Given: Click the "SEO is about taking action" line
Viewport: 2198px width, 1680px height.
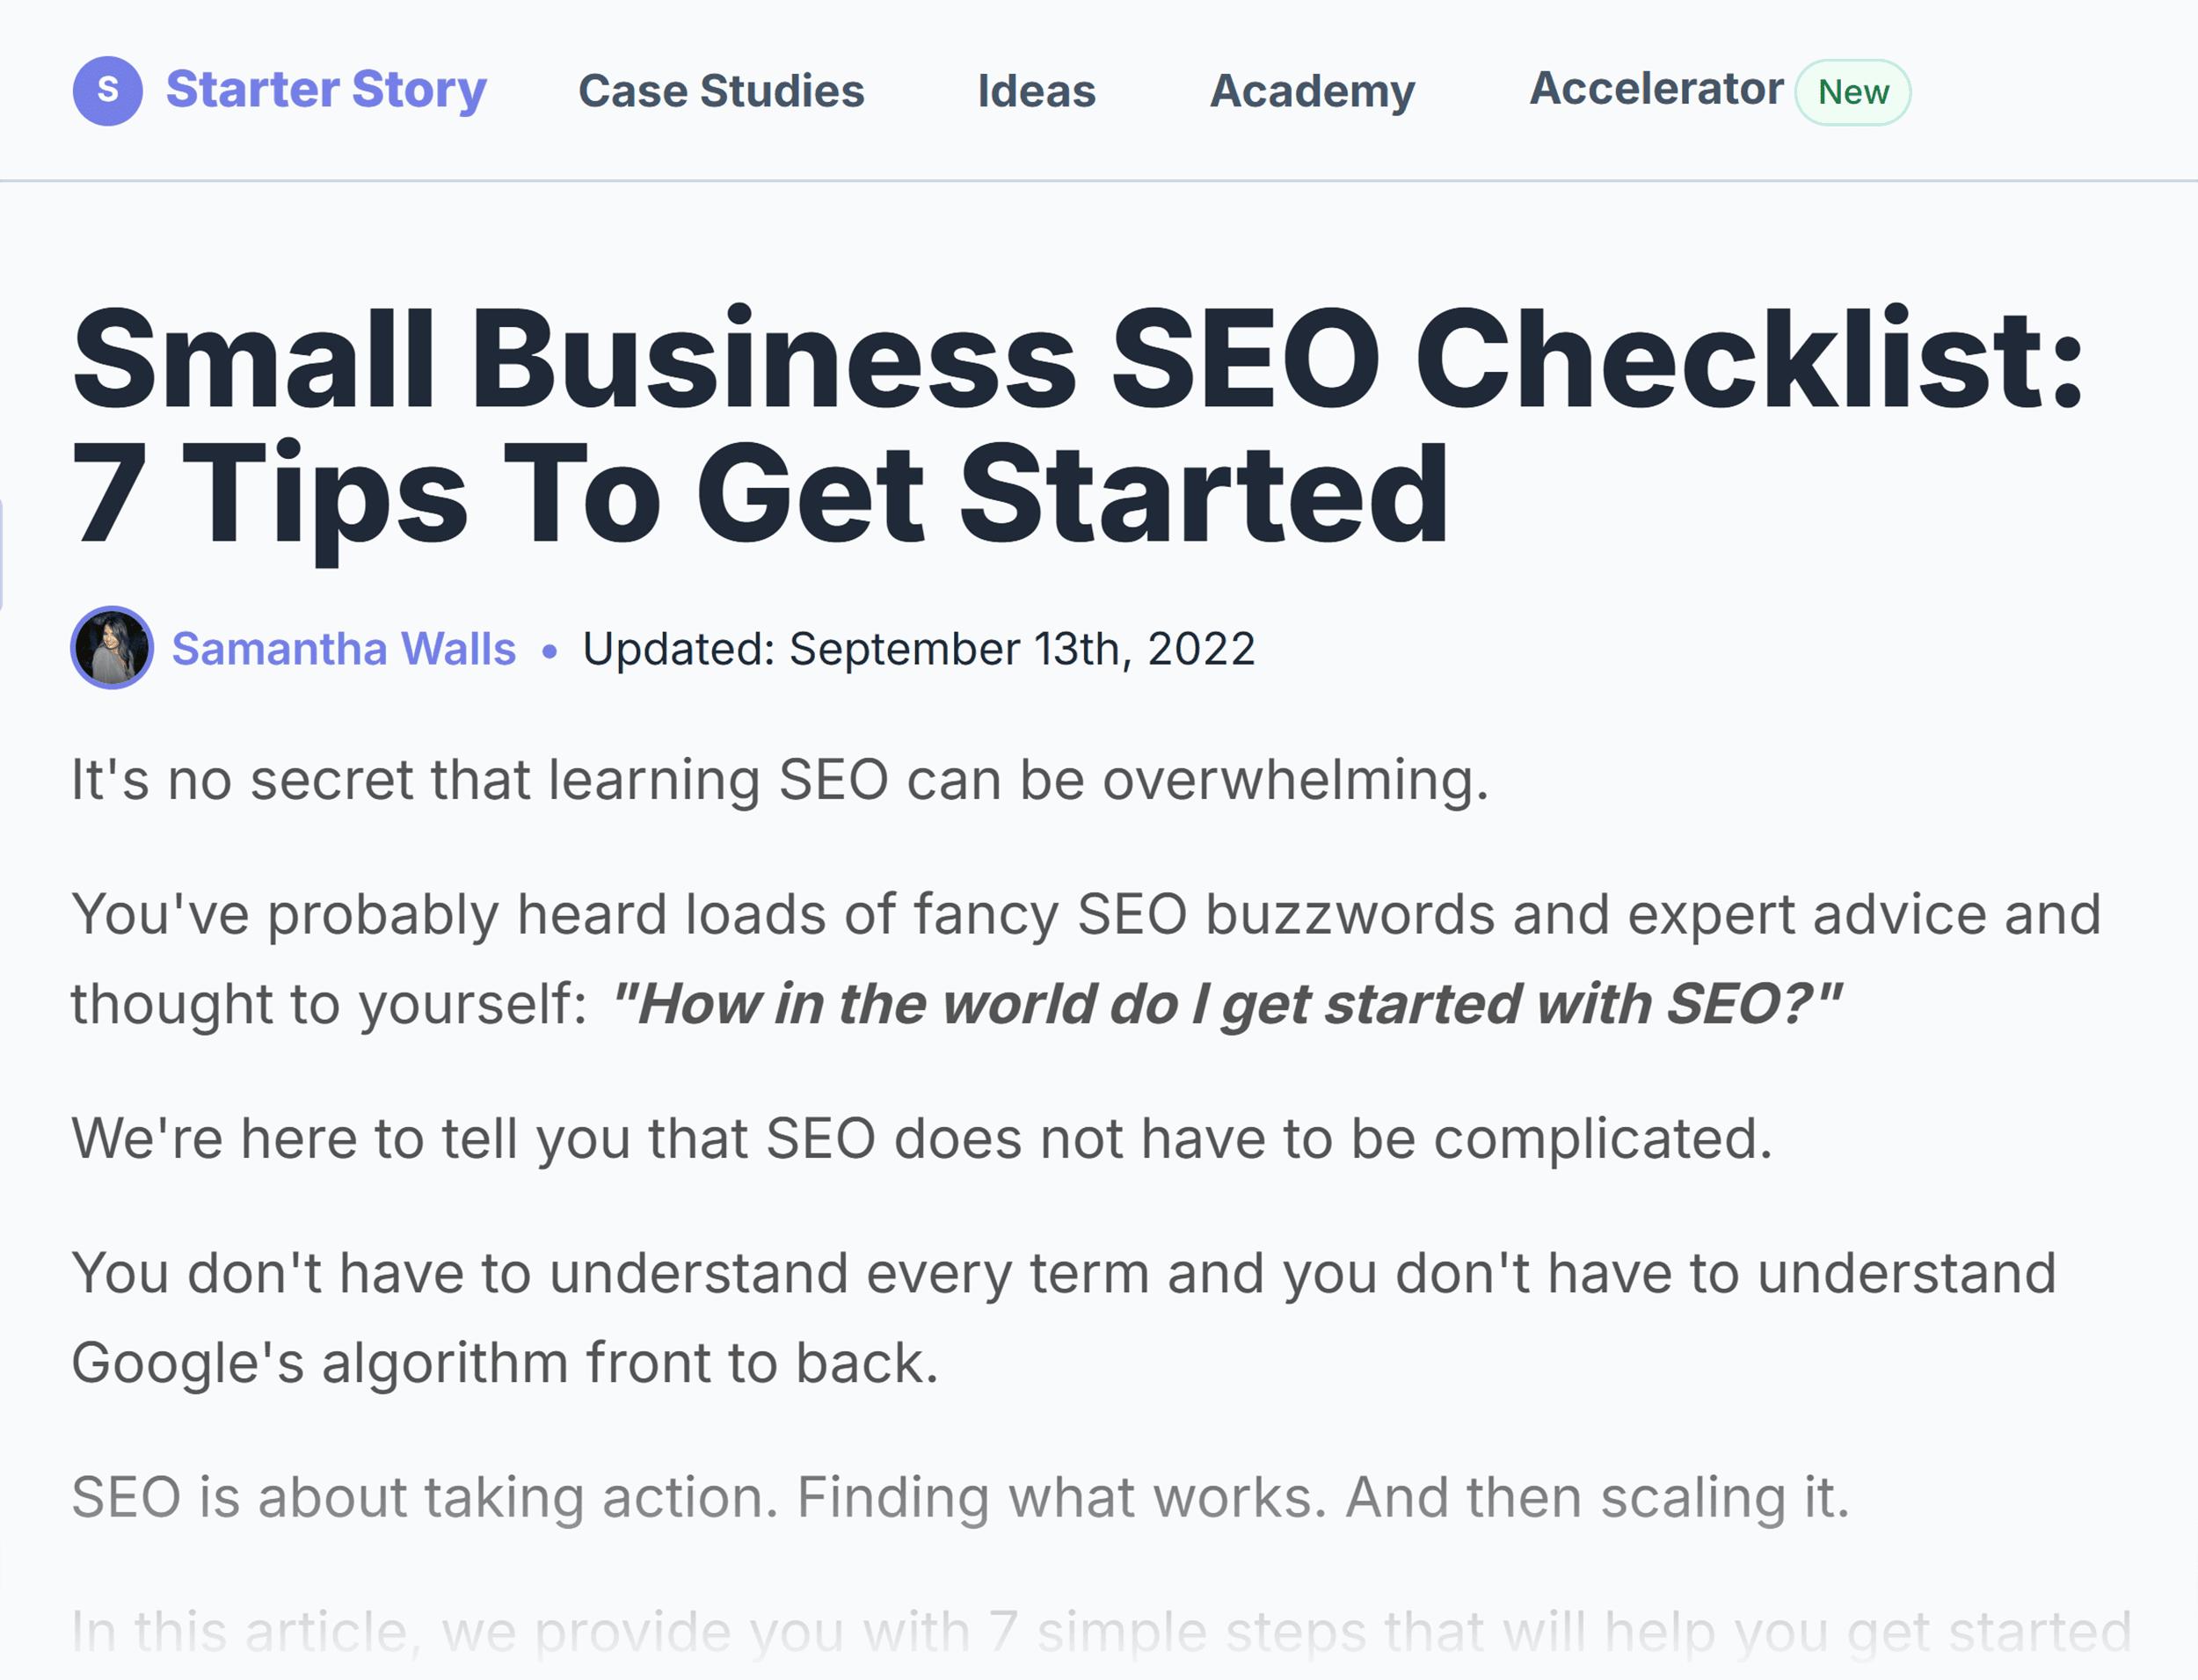Looking at the screenshot, I should click(x=960, y=1497).
